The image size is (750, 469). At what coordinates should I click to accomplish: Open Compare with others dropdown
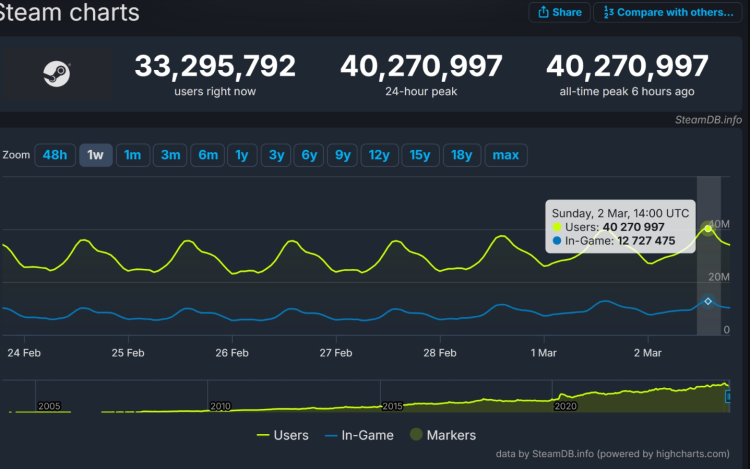click(x=669, y=12)
